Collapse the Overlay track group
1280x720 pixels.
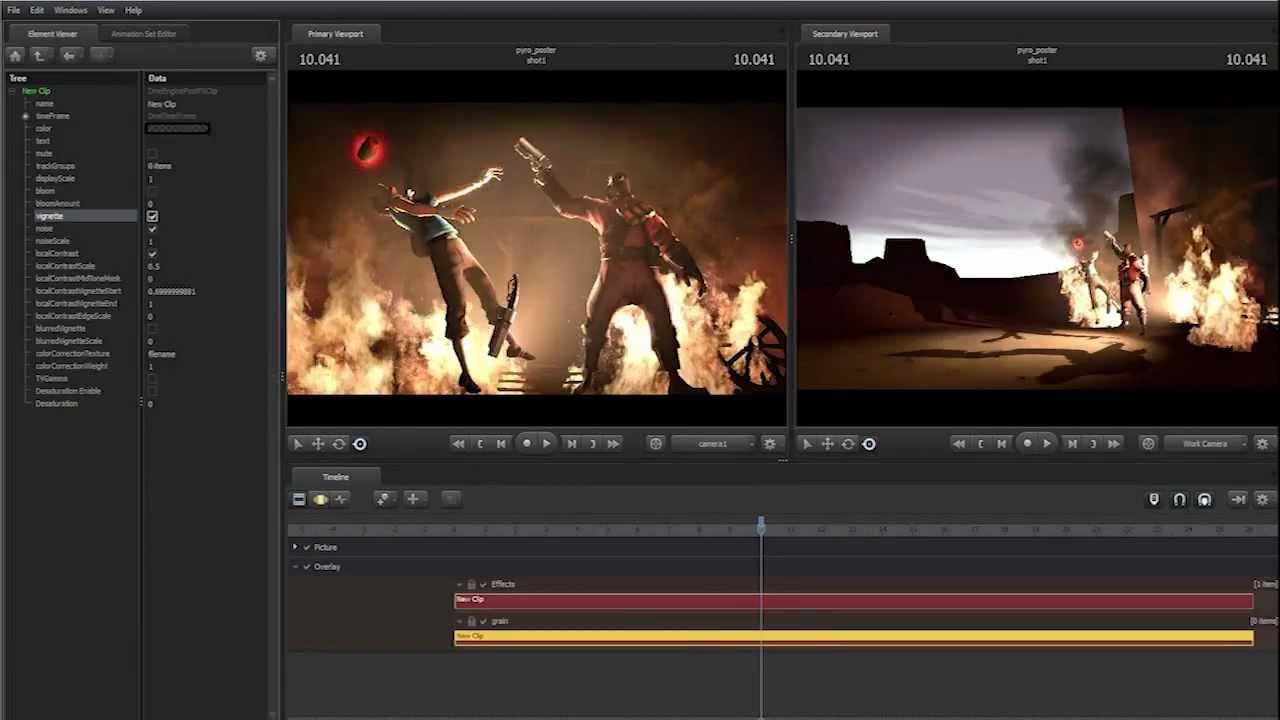295,567
